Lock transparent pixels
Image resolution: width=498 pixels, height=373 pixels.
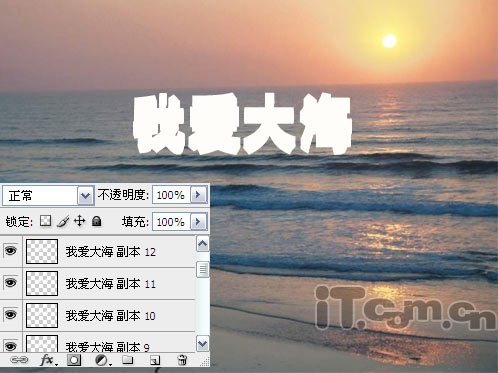[45, 221]
